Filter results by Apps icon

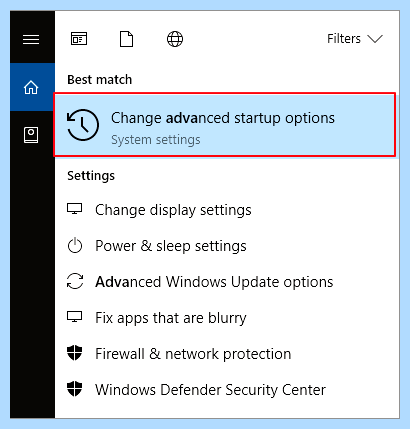[x=79, y=39]
